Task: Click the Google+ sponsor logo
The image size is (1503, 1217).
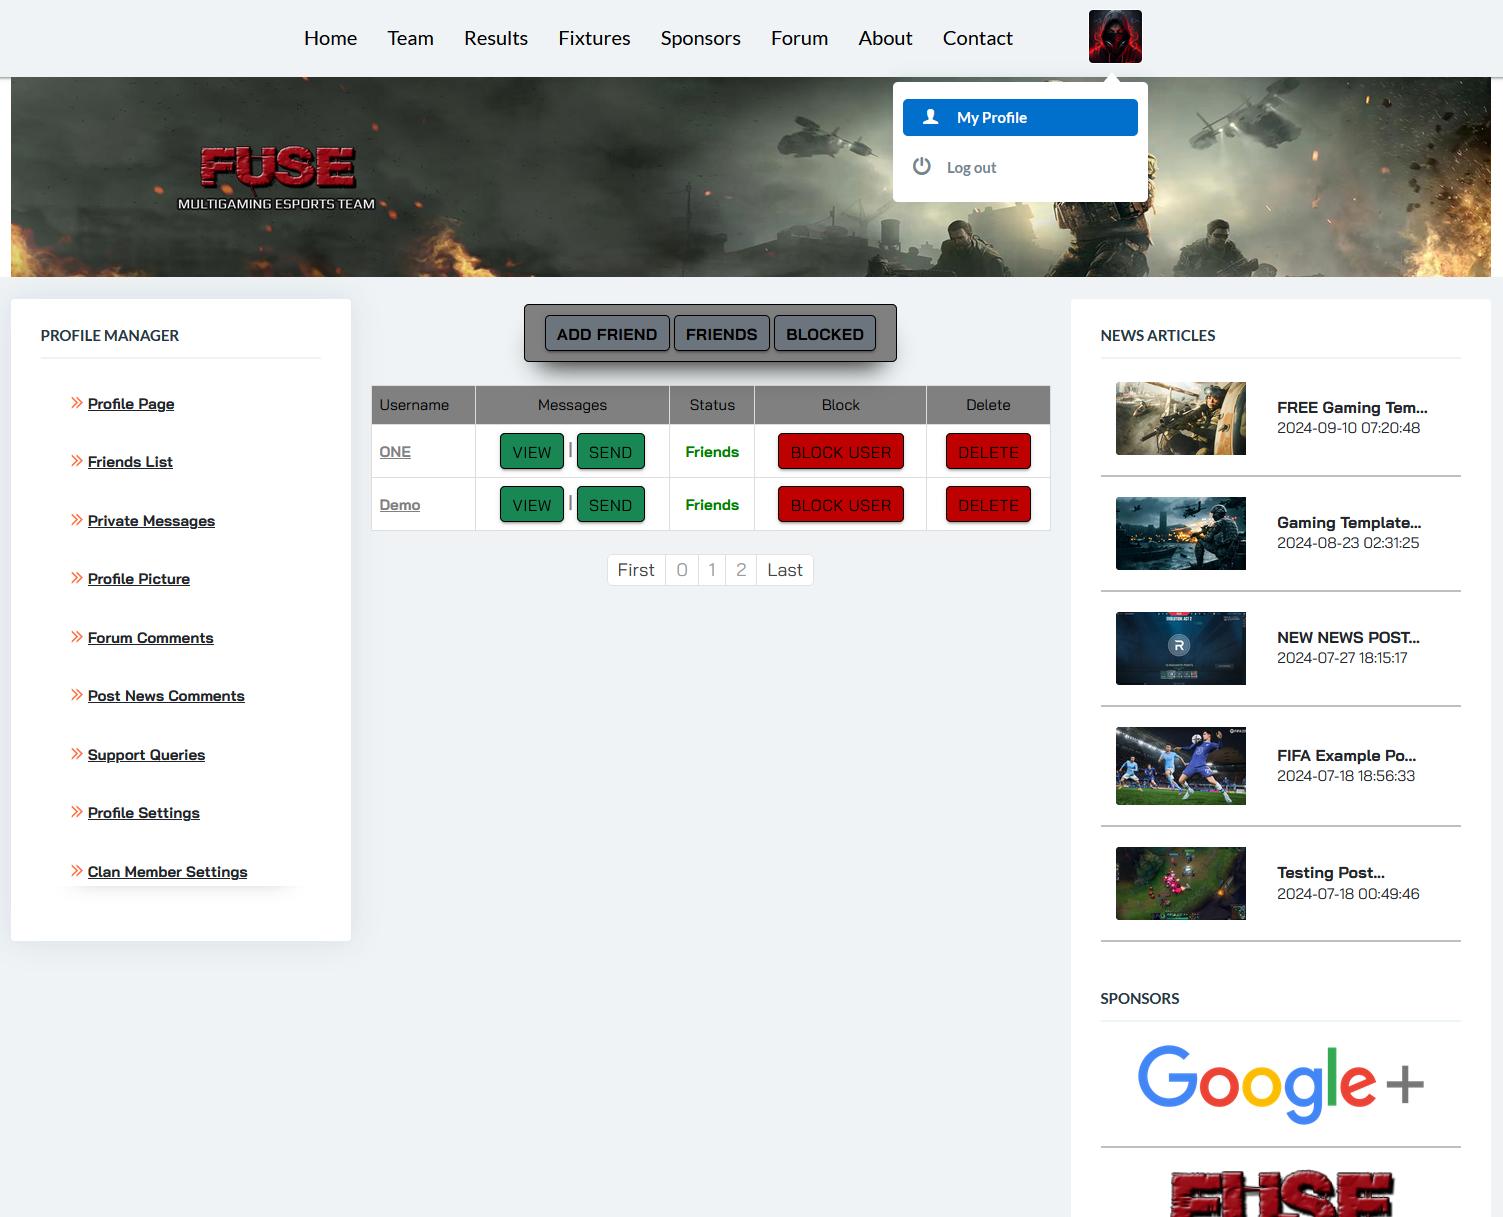Action: 1280,1084
